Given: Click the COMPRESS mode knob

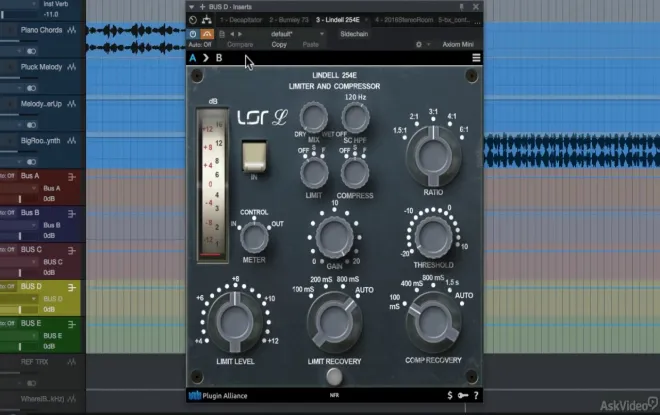Looking at the screenshot, I should pyautogui.click(x=355, y=173).
